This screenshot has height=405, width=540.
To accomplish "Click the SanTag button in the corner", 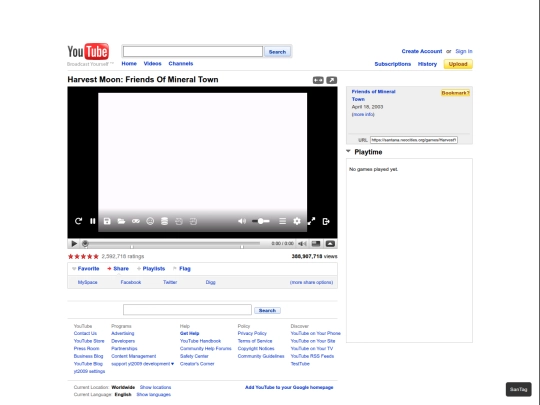I will pos(518,390).
